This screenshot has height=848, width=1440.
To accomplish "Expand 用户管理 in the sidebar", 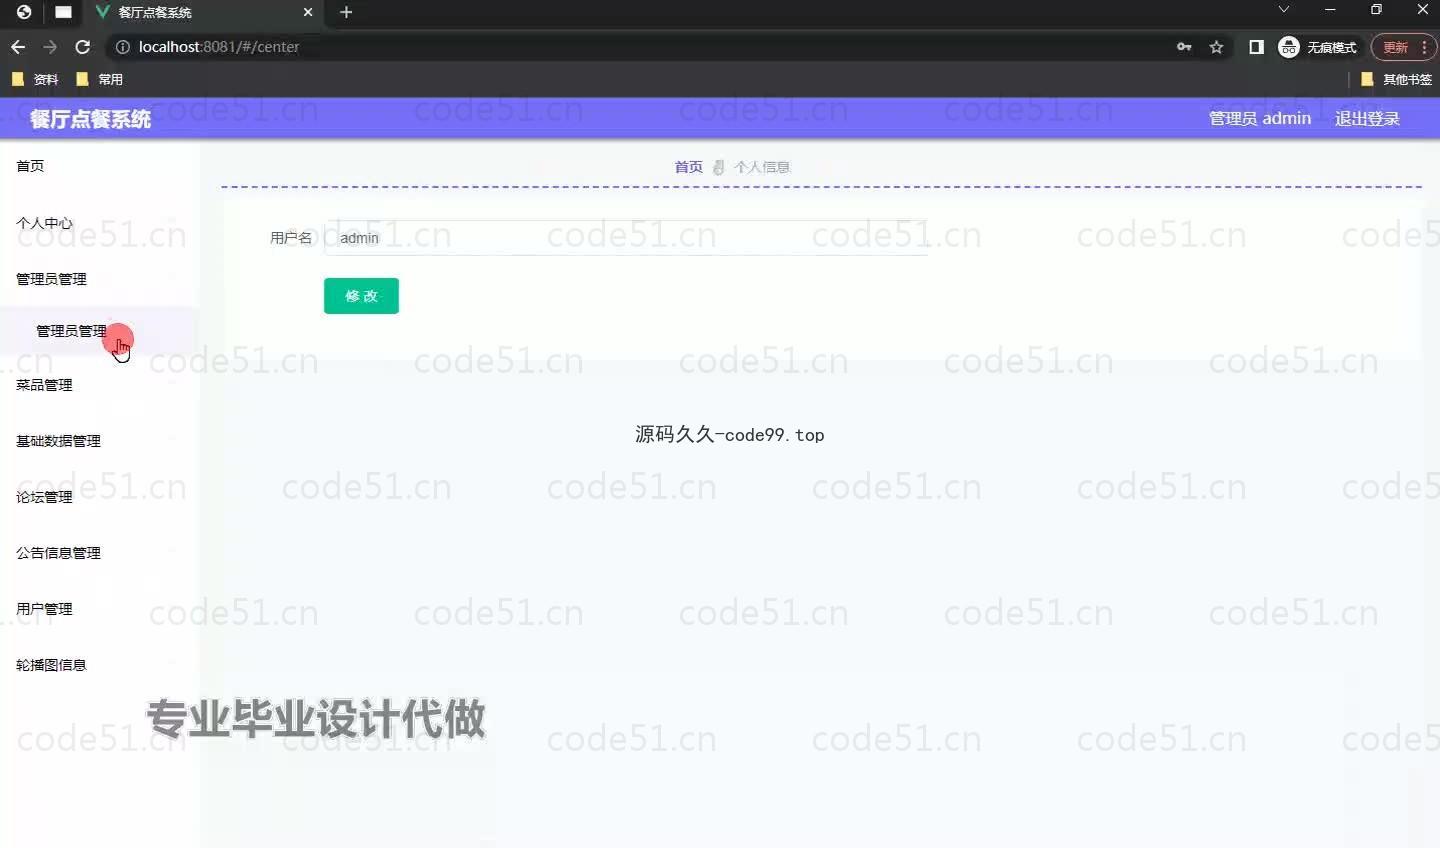I will [x=100, y=609].
